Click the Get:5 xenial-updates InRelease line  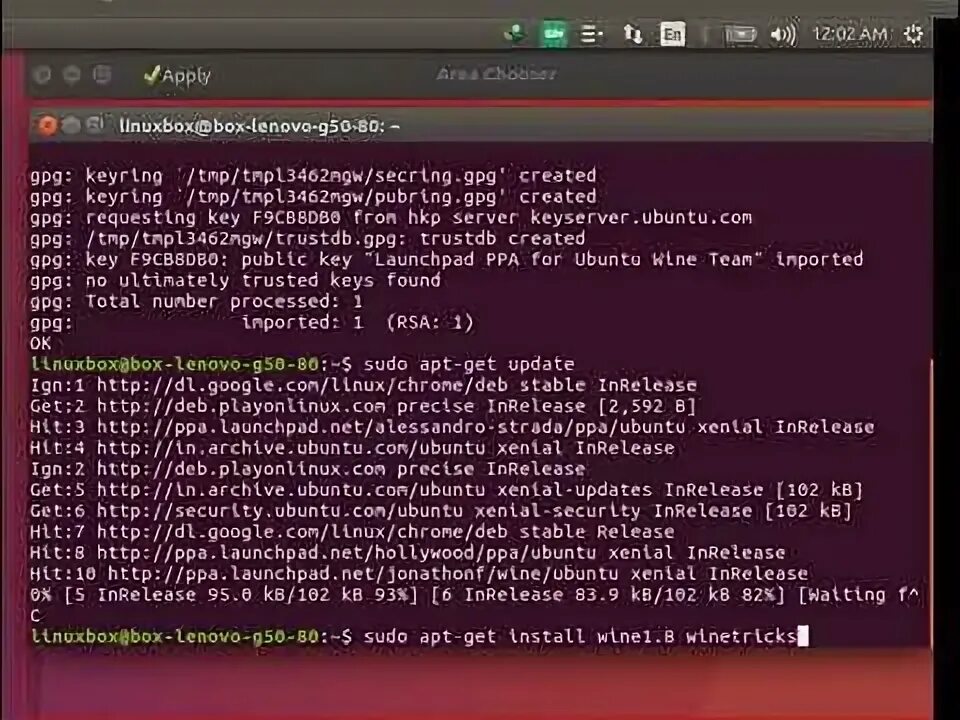[446, 490]
